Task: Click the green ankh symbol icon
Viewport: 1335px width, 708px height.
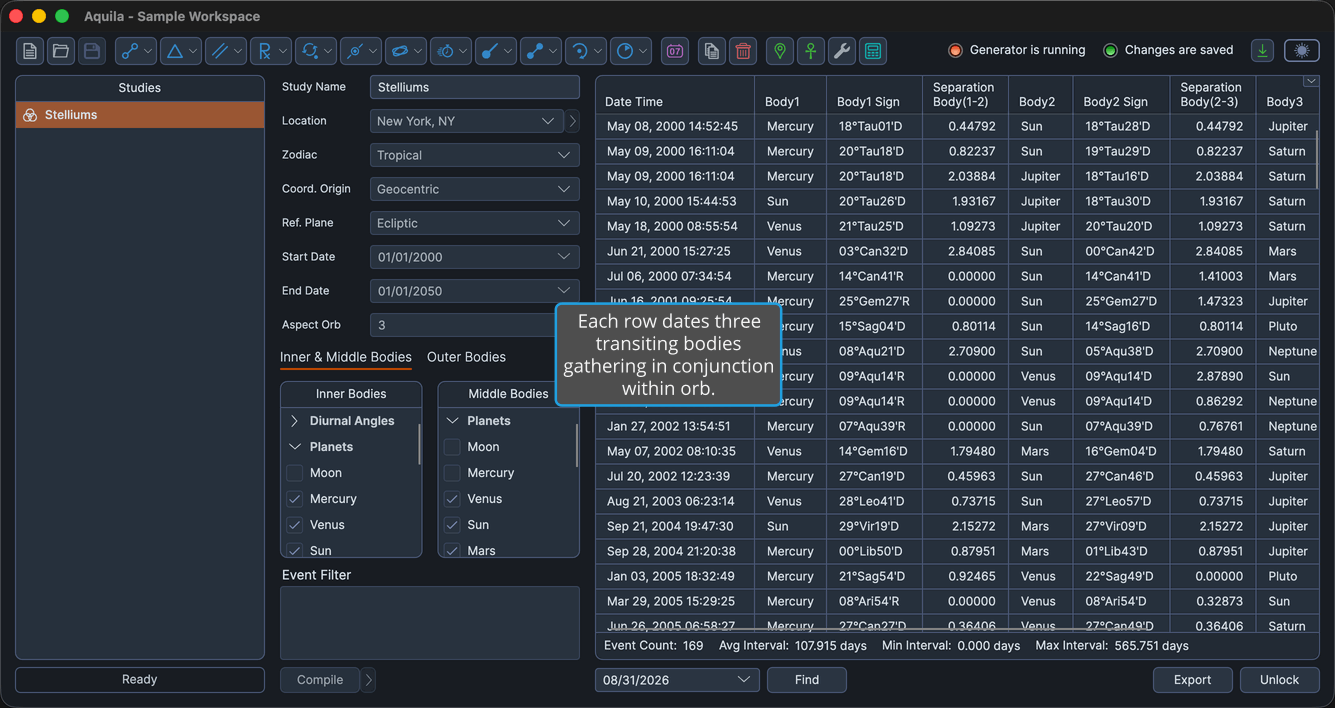Action: 811,51
